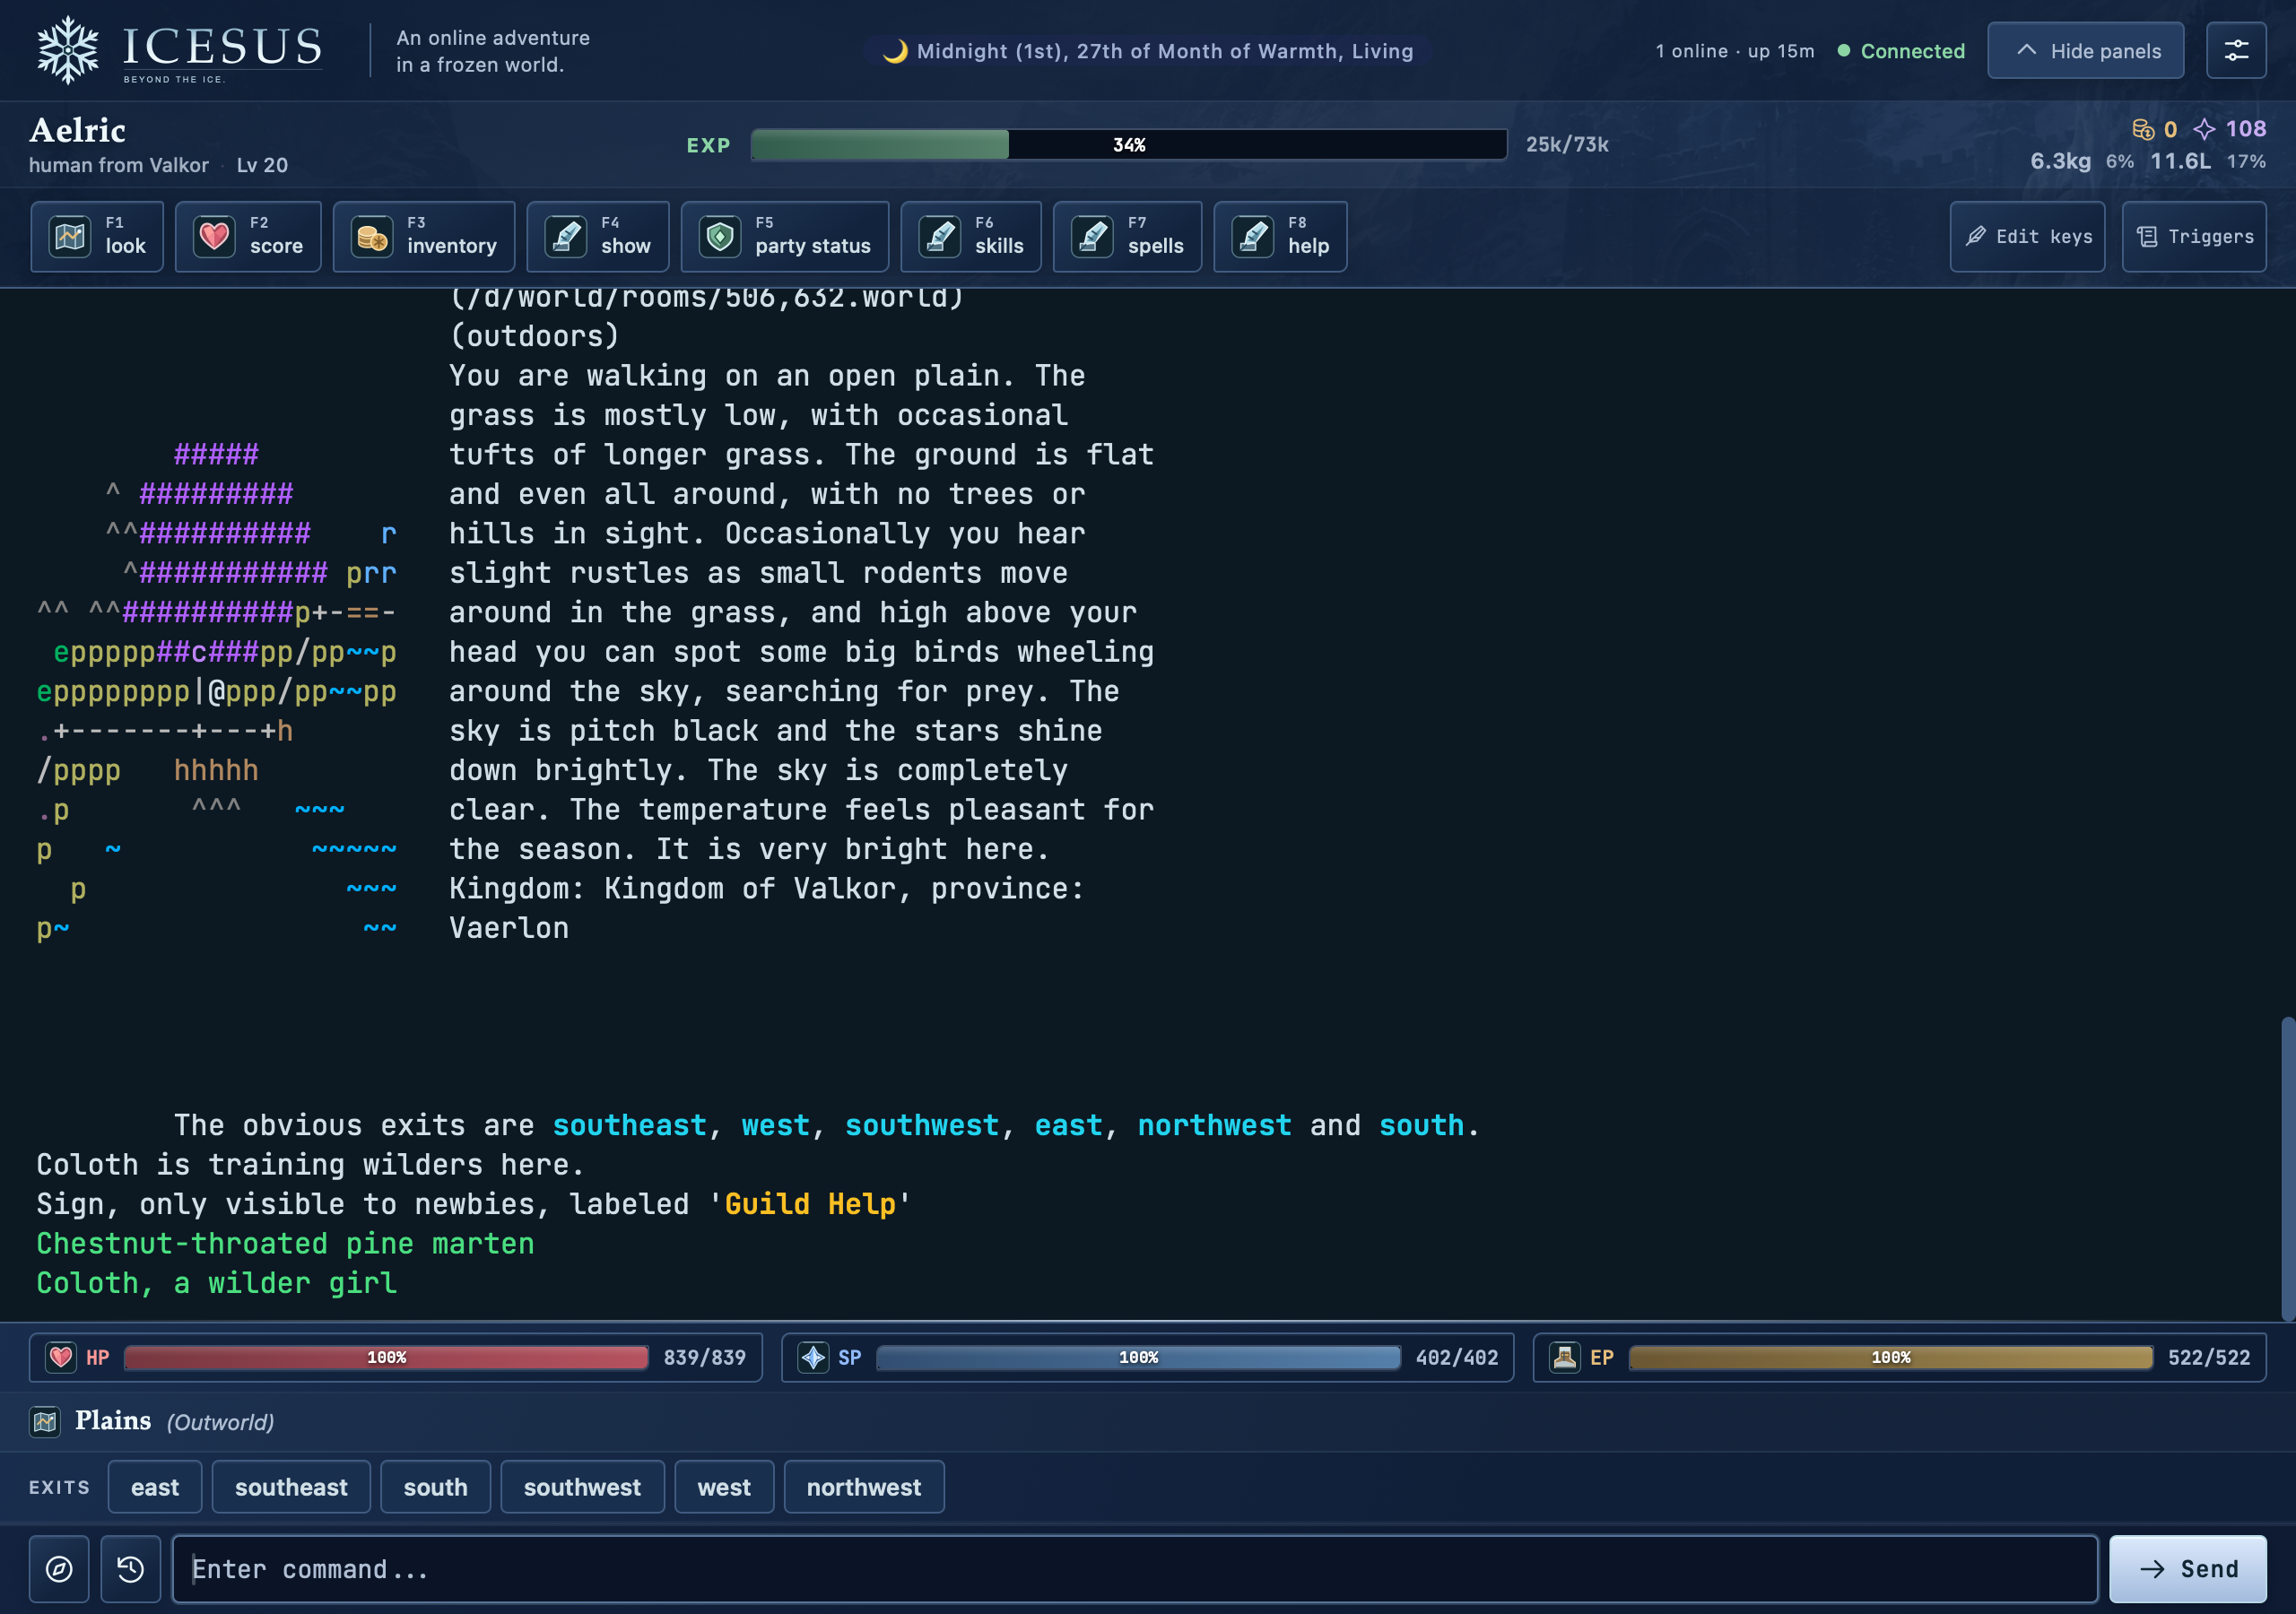Click the south exit button
The height and width of the screenshot is (1614, 2296).
(435, 1487)
